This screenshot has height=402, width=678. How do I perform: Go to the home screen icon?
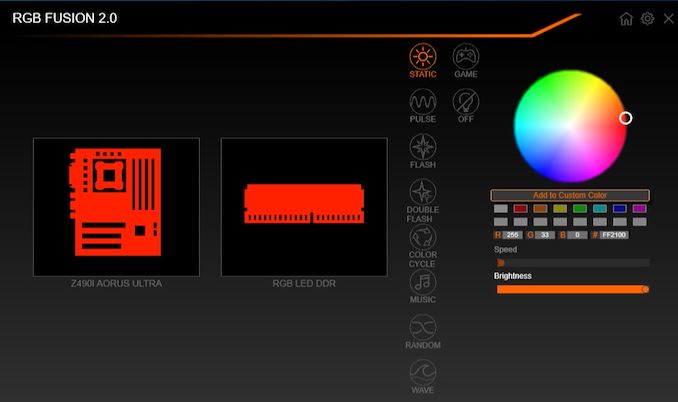[x=626, y=19]
